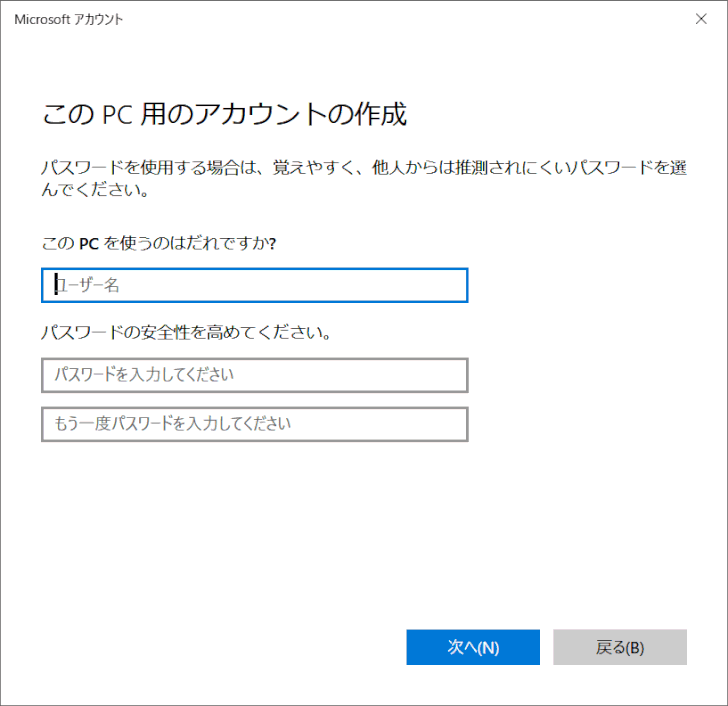Click the text パスワードの安全性を高めてください。

tap(187, 332)
